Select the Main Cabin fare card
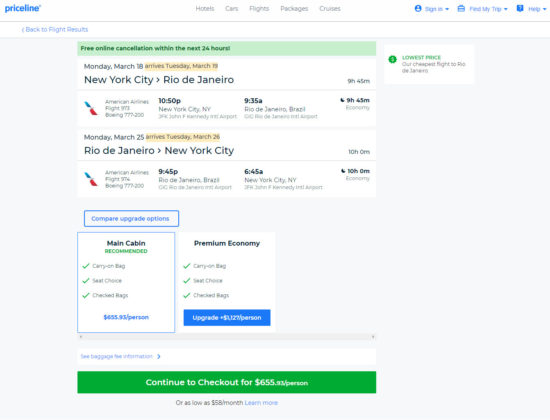Image resolution: width=550 pixels, height=420 pixels. click(126, 282)
